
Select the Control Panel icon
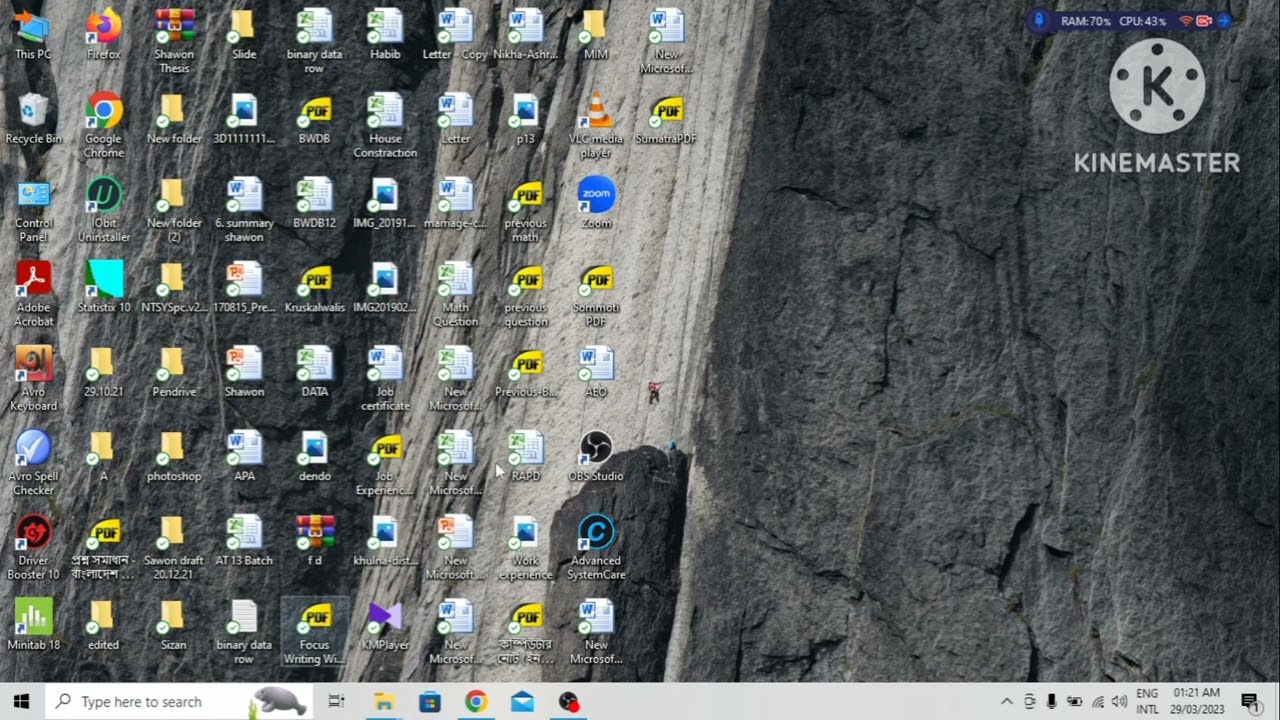pyautogui.click(x=33, y=210)
